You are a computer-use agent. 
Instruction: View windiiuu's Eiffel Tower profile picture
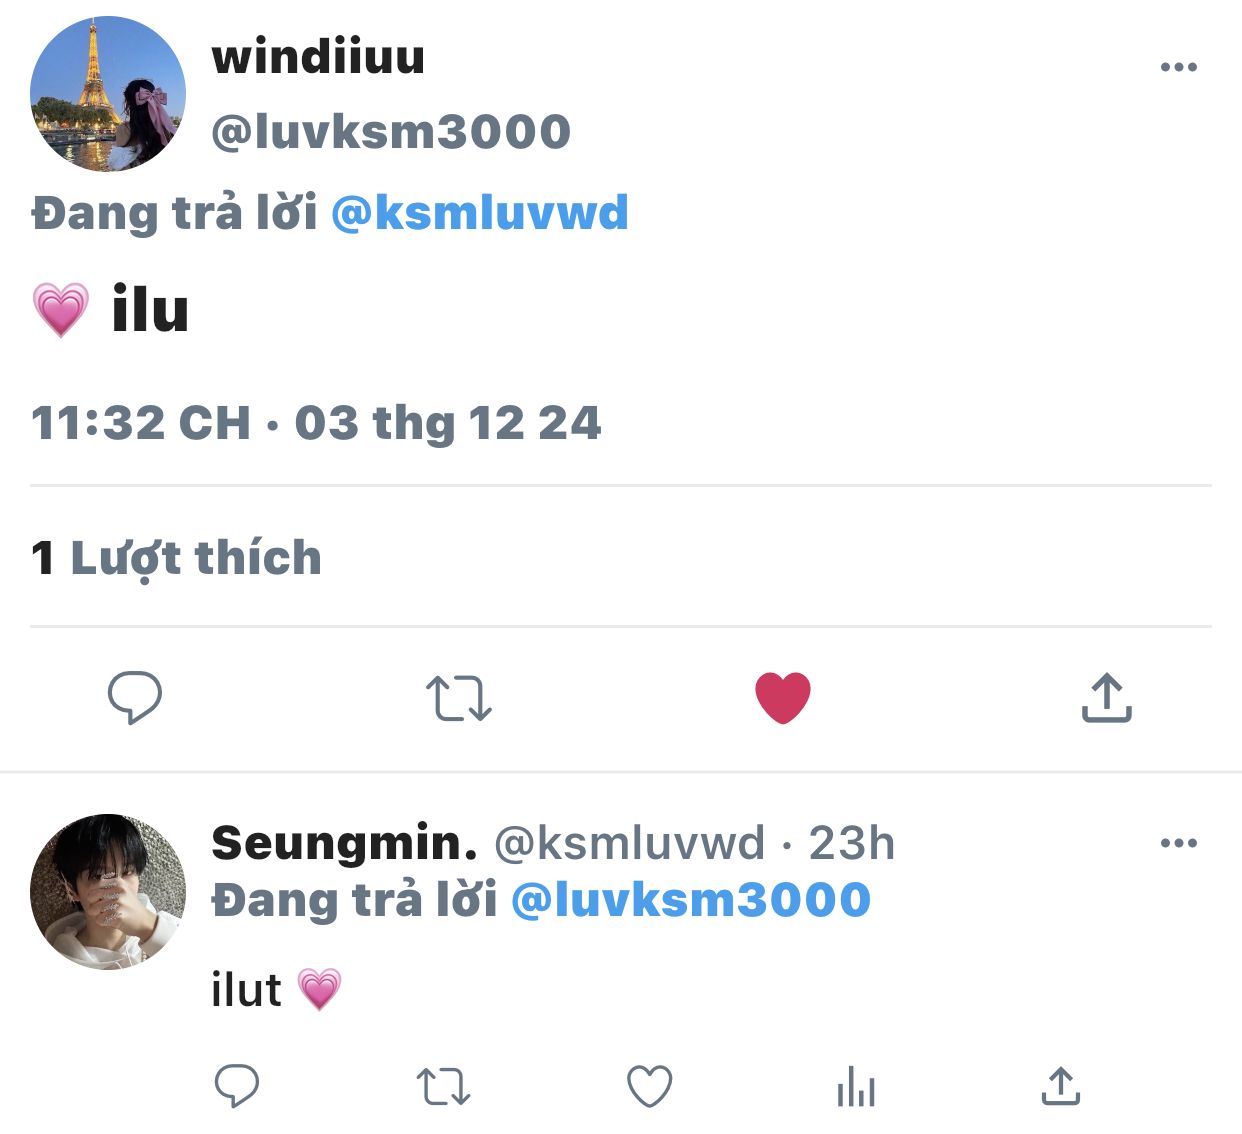(108, 94)
